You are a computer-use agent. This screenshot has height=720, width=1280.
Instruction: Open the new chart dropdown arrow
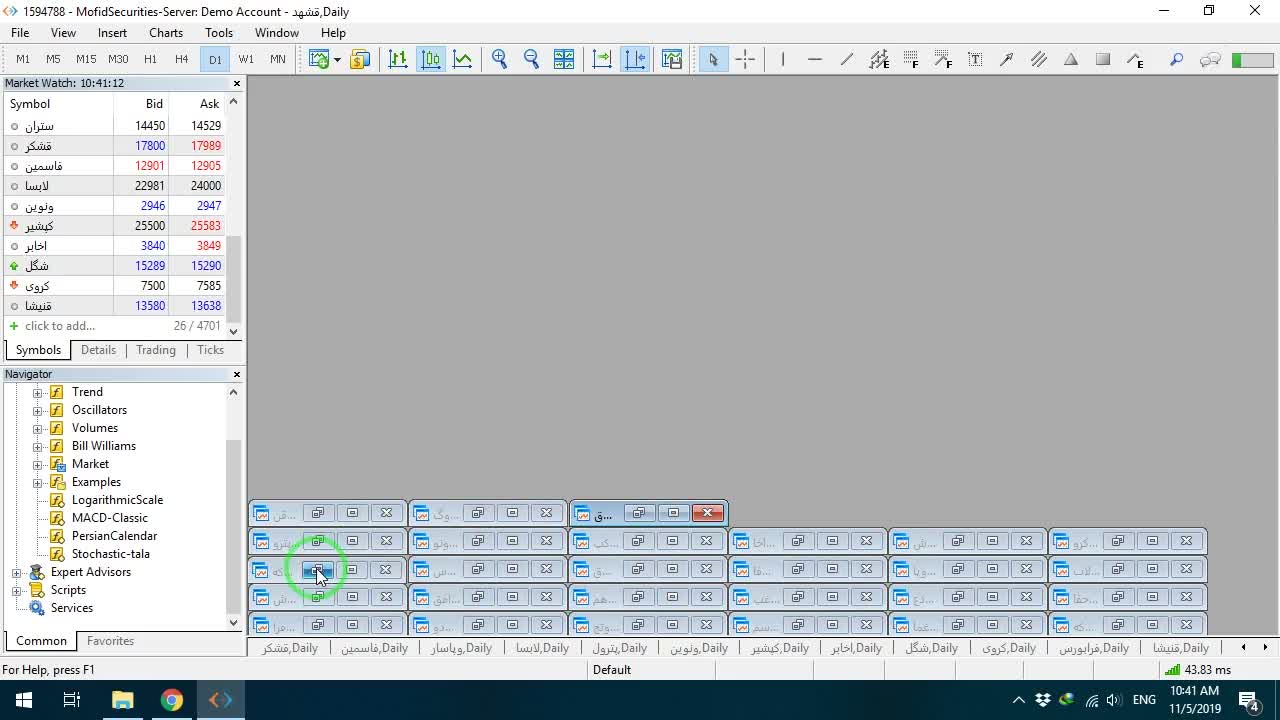coord(337,59)
